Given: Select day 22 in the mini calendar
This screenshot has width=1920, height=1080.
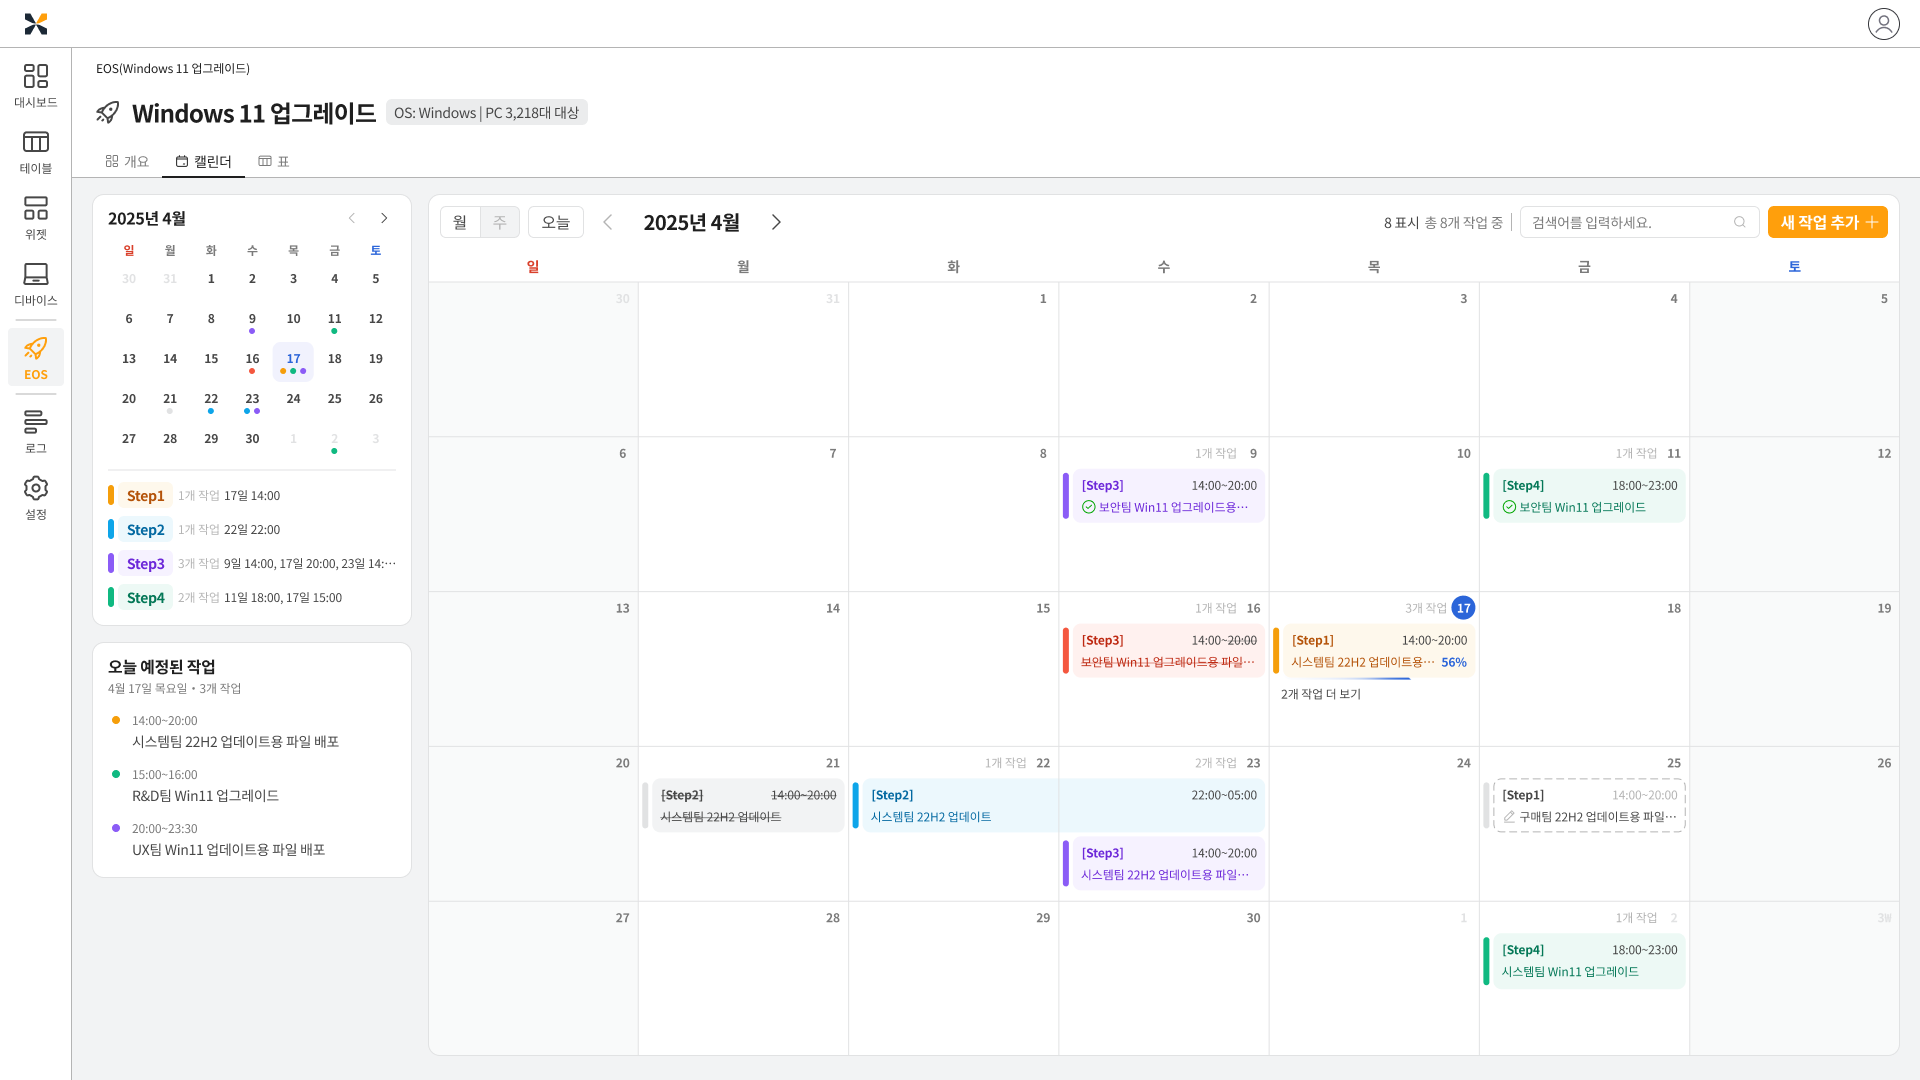Looking at the screenshot, I should pos(211,401).
